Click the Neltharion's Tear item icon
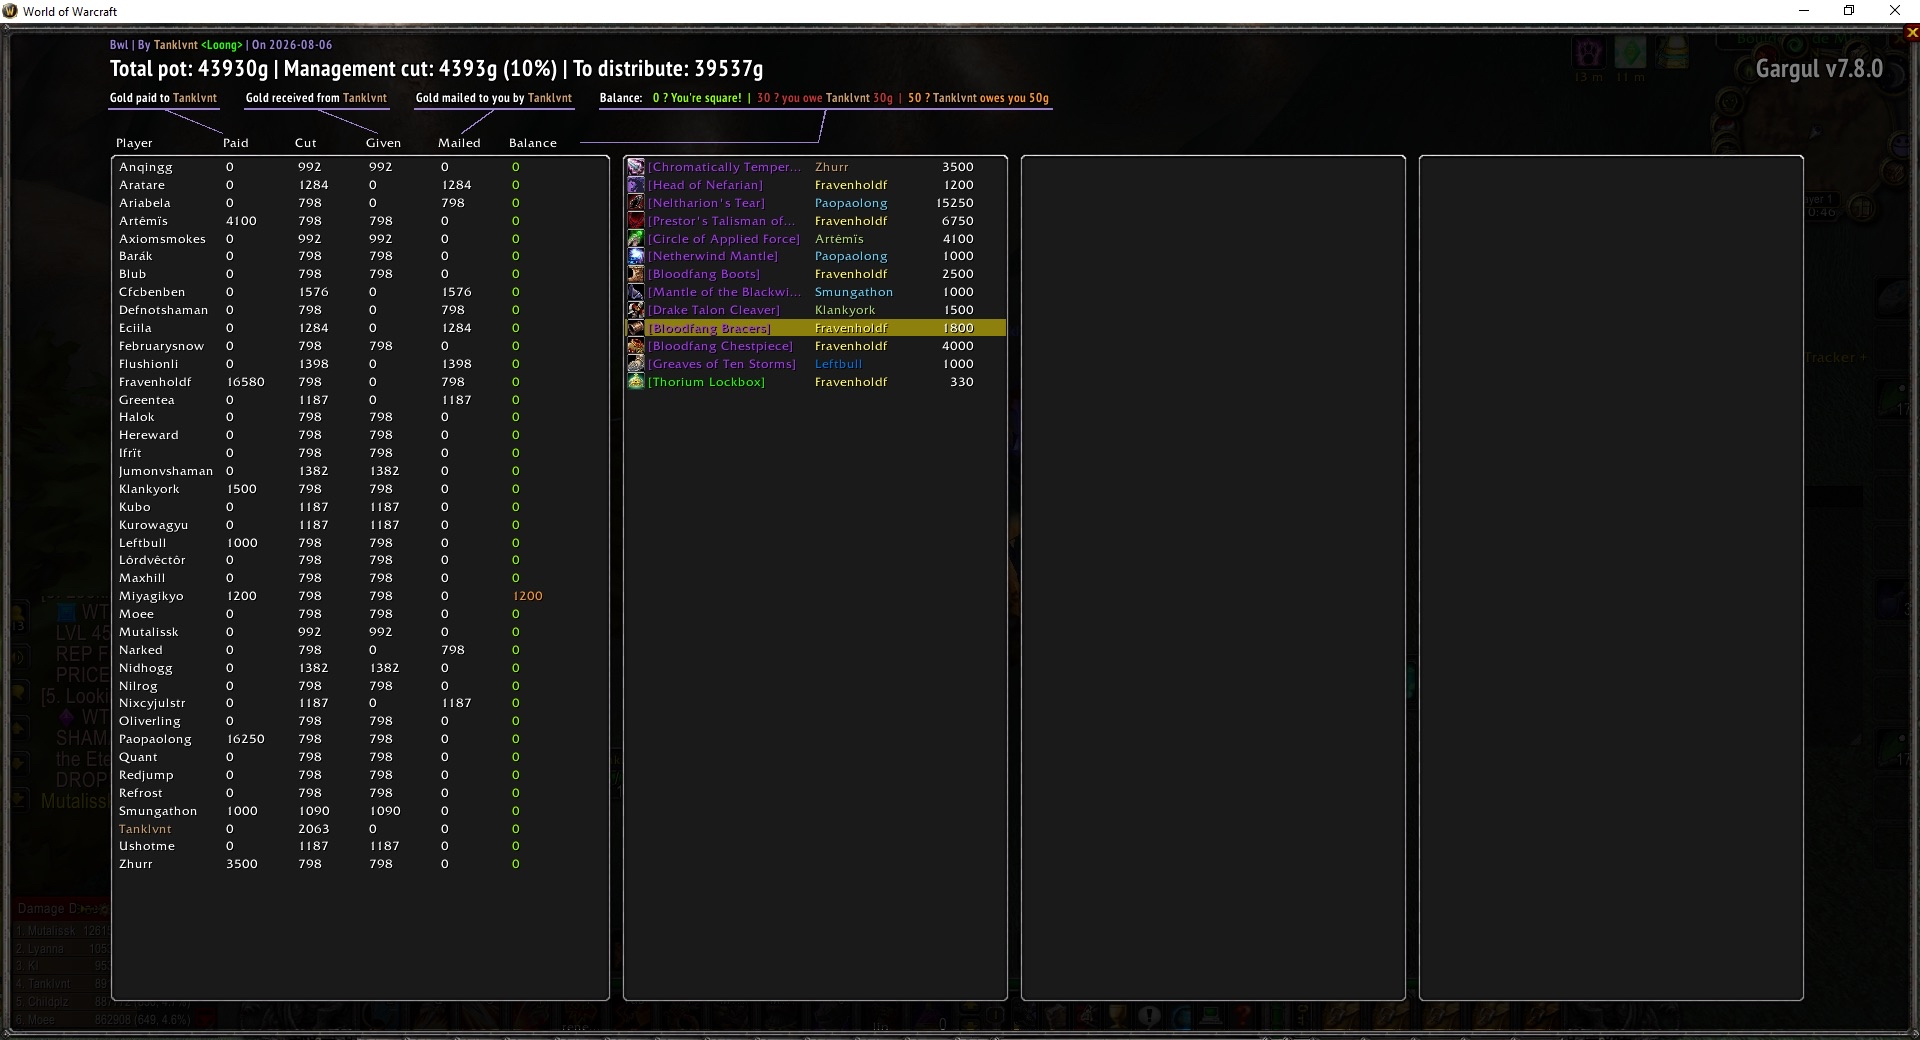Screen dimensions: 1920x1040 [x=636, y=203]
